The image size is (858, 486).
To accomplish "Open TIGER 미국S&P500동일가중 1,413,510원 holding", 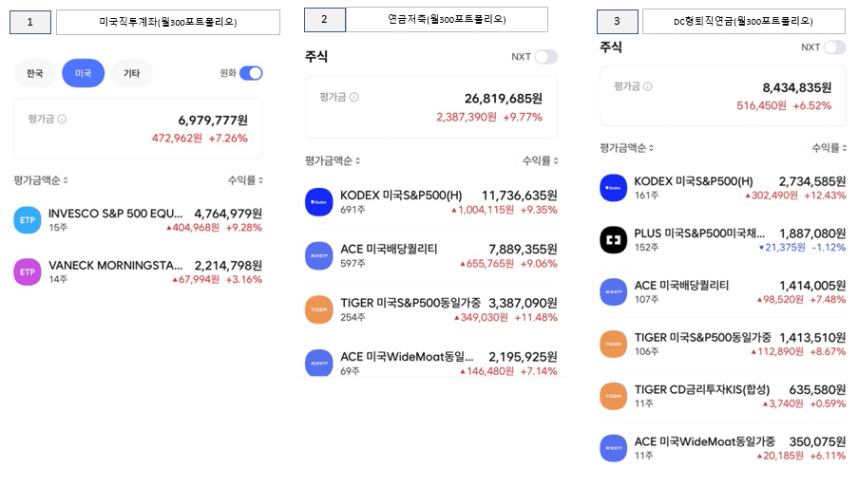I will pyautogui.click(x=723, y=344).
